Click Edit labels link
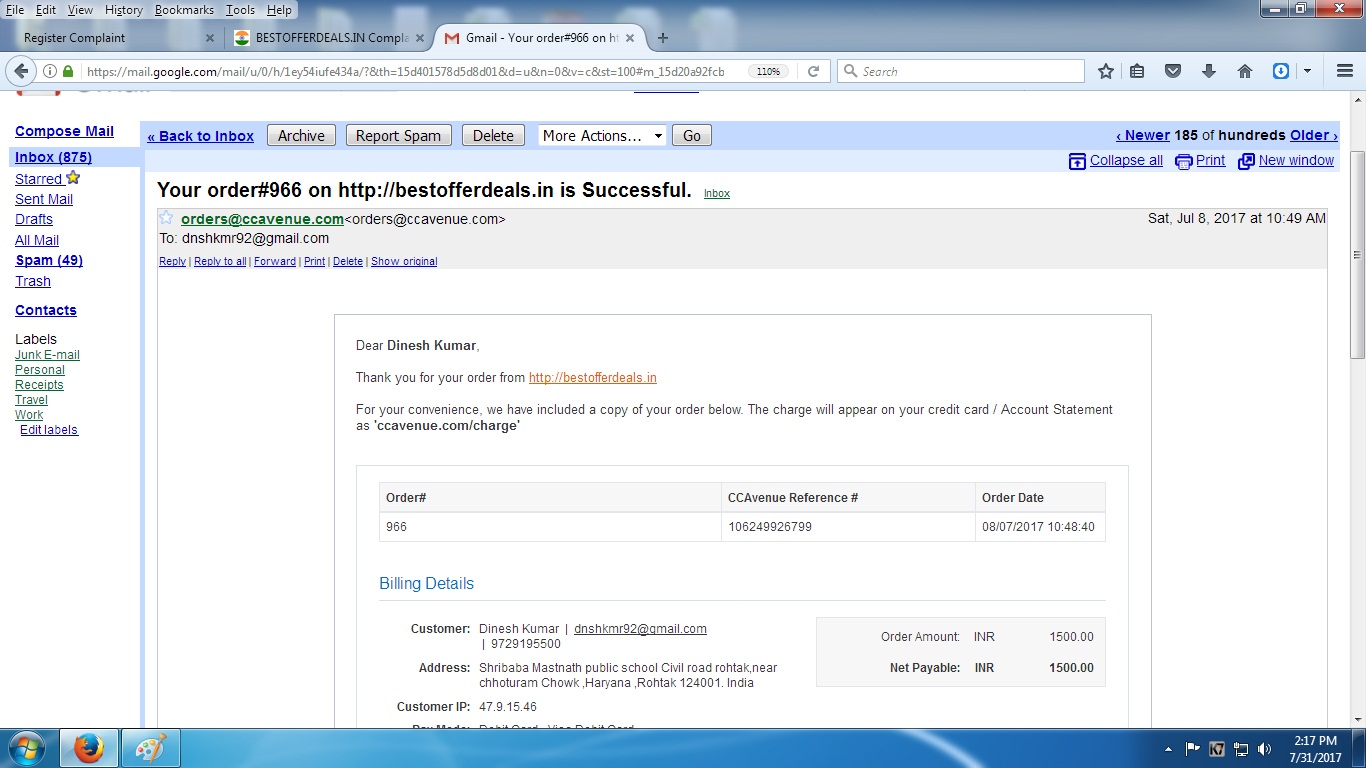This screenshot has height=768, width=1366. (x=49, y=430)
